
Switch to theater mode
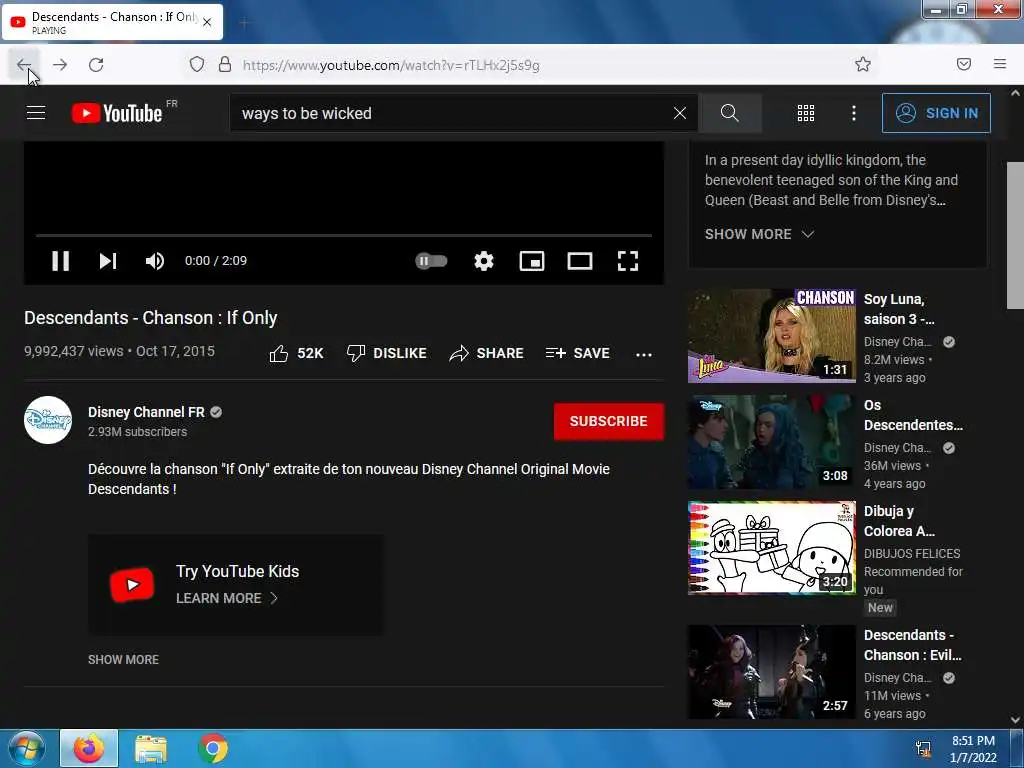tap(580, 261)
